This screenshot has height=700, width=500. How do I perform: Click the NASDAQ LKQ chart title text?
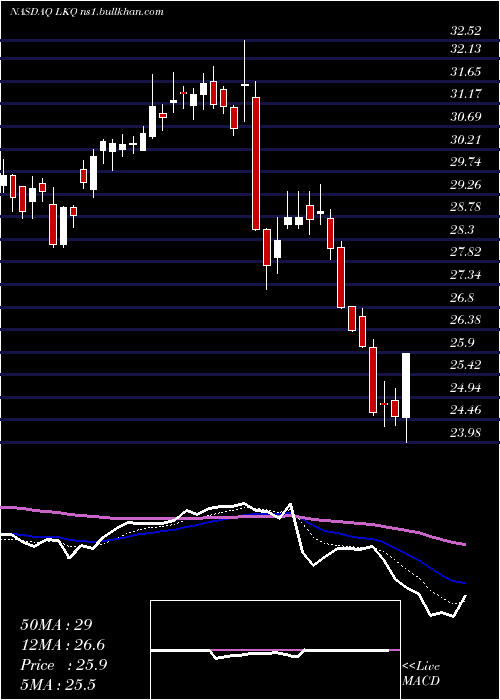point(87,12)
